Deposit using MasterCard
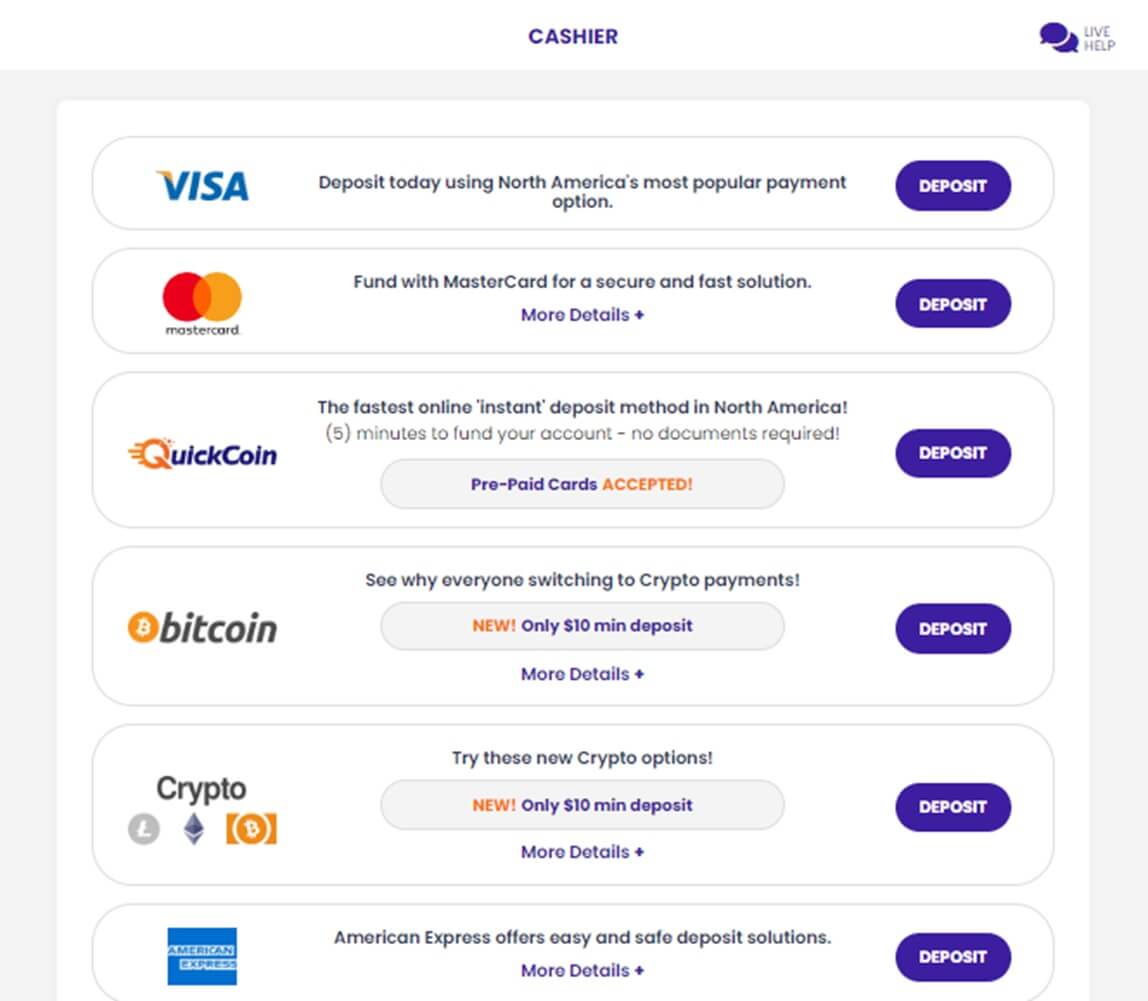1148x1001 pixels. tap(953, 304)
